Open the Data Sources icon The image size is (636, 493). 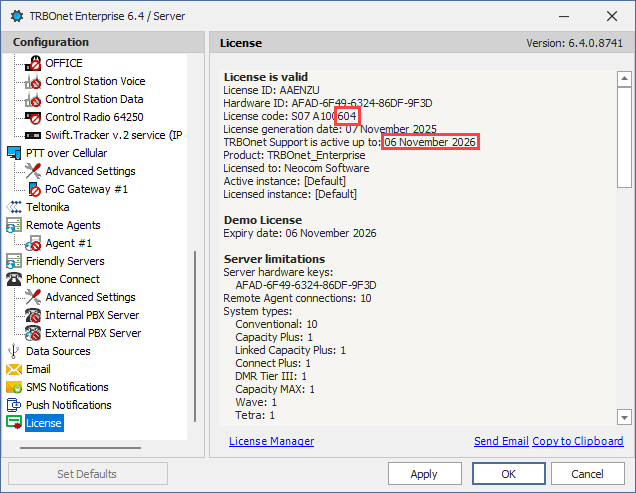14,351
